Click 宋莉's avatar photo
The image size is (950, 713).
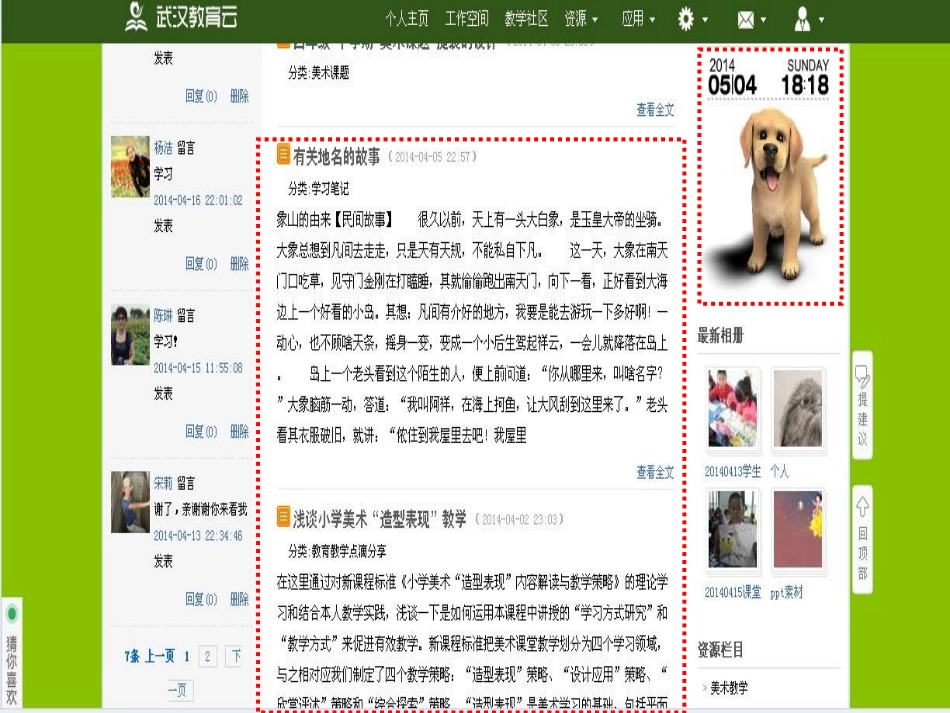(x=130, y=502)
